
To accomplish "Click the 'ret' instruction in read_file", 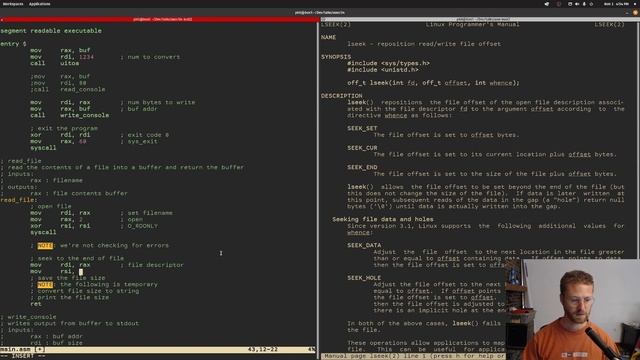I will 36,304.
